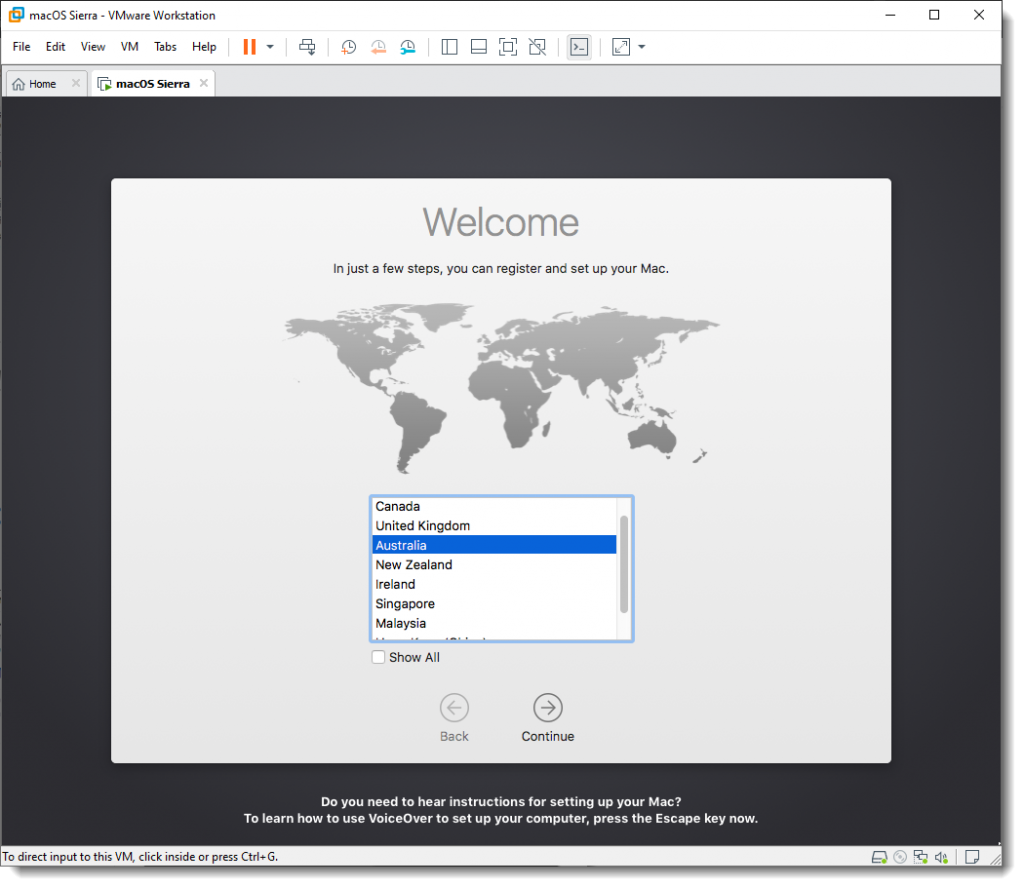Screen dimensions: 1024x888
Task: Switch to Unity mode icon
Action: point(537,47)
